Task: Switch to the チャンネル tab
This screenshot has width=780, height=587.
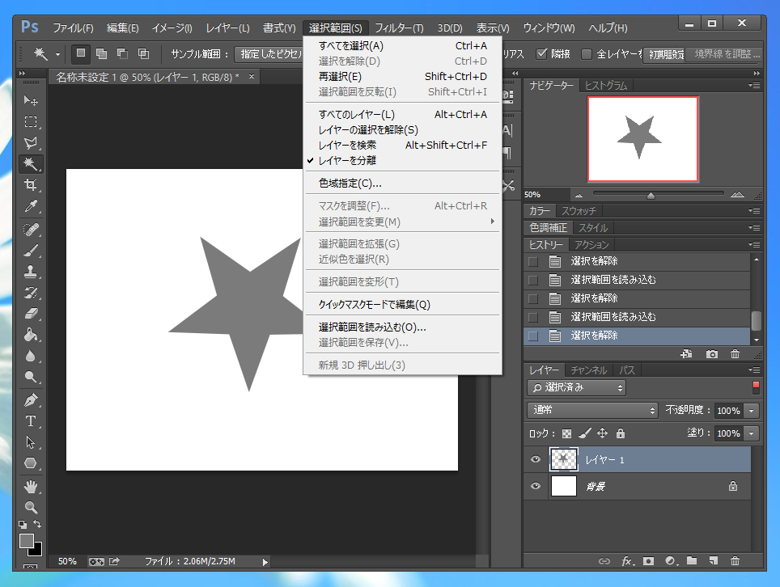Action: (x=588, y=370)
